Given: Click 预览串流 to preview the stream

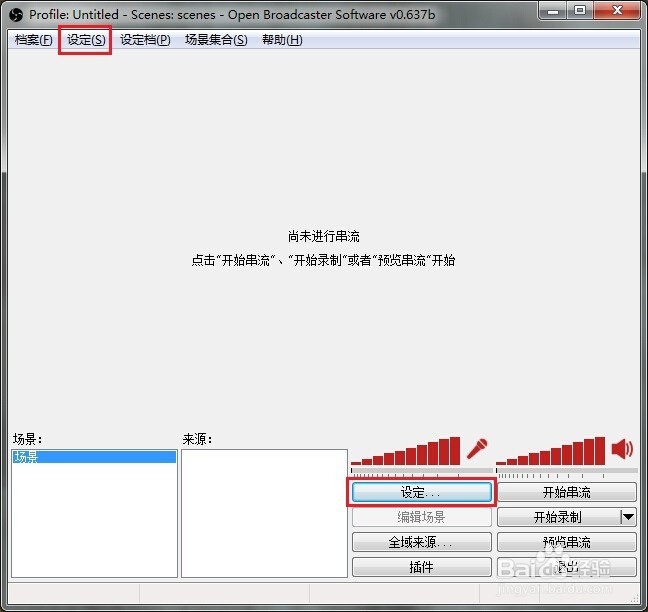Looking at the screenshot, I should (x=567, y=542).
